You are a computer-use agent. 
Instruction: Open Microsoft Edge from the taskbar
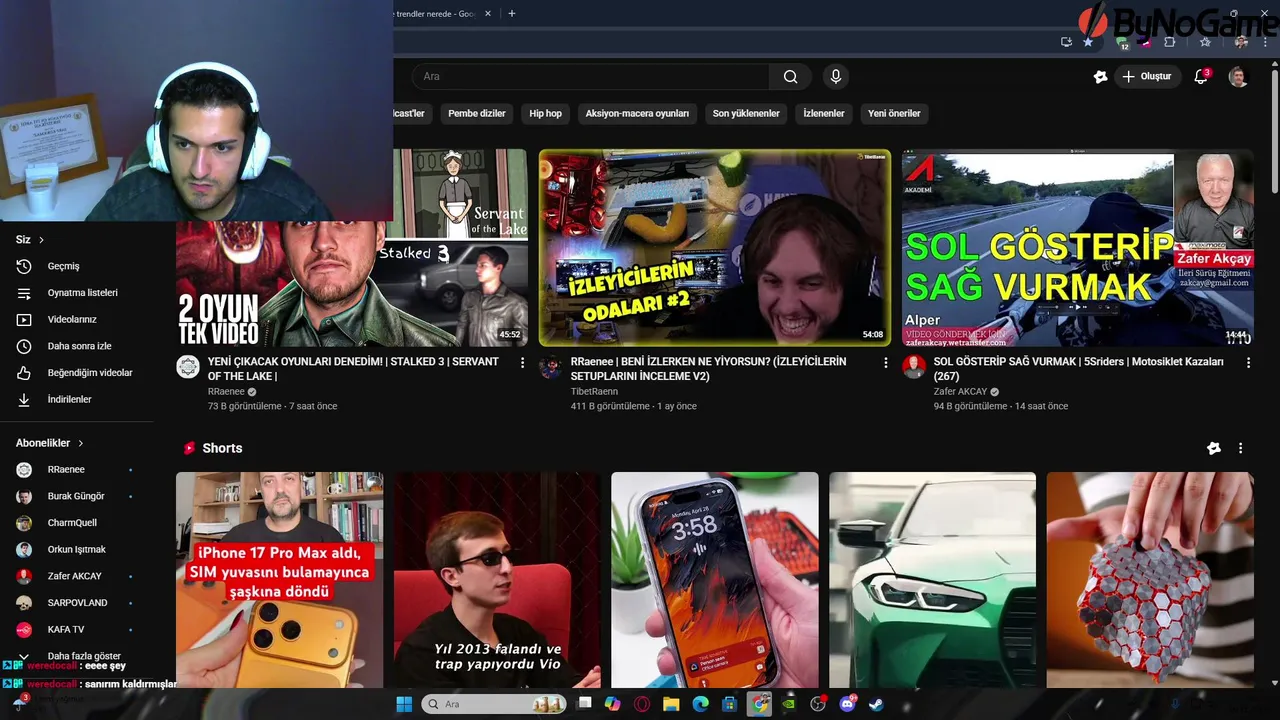[701, 704]
